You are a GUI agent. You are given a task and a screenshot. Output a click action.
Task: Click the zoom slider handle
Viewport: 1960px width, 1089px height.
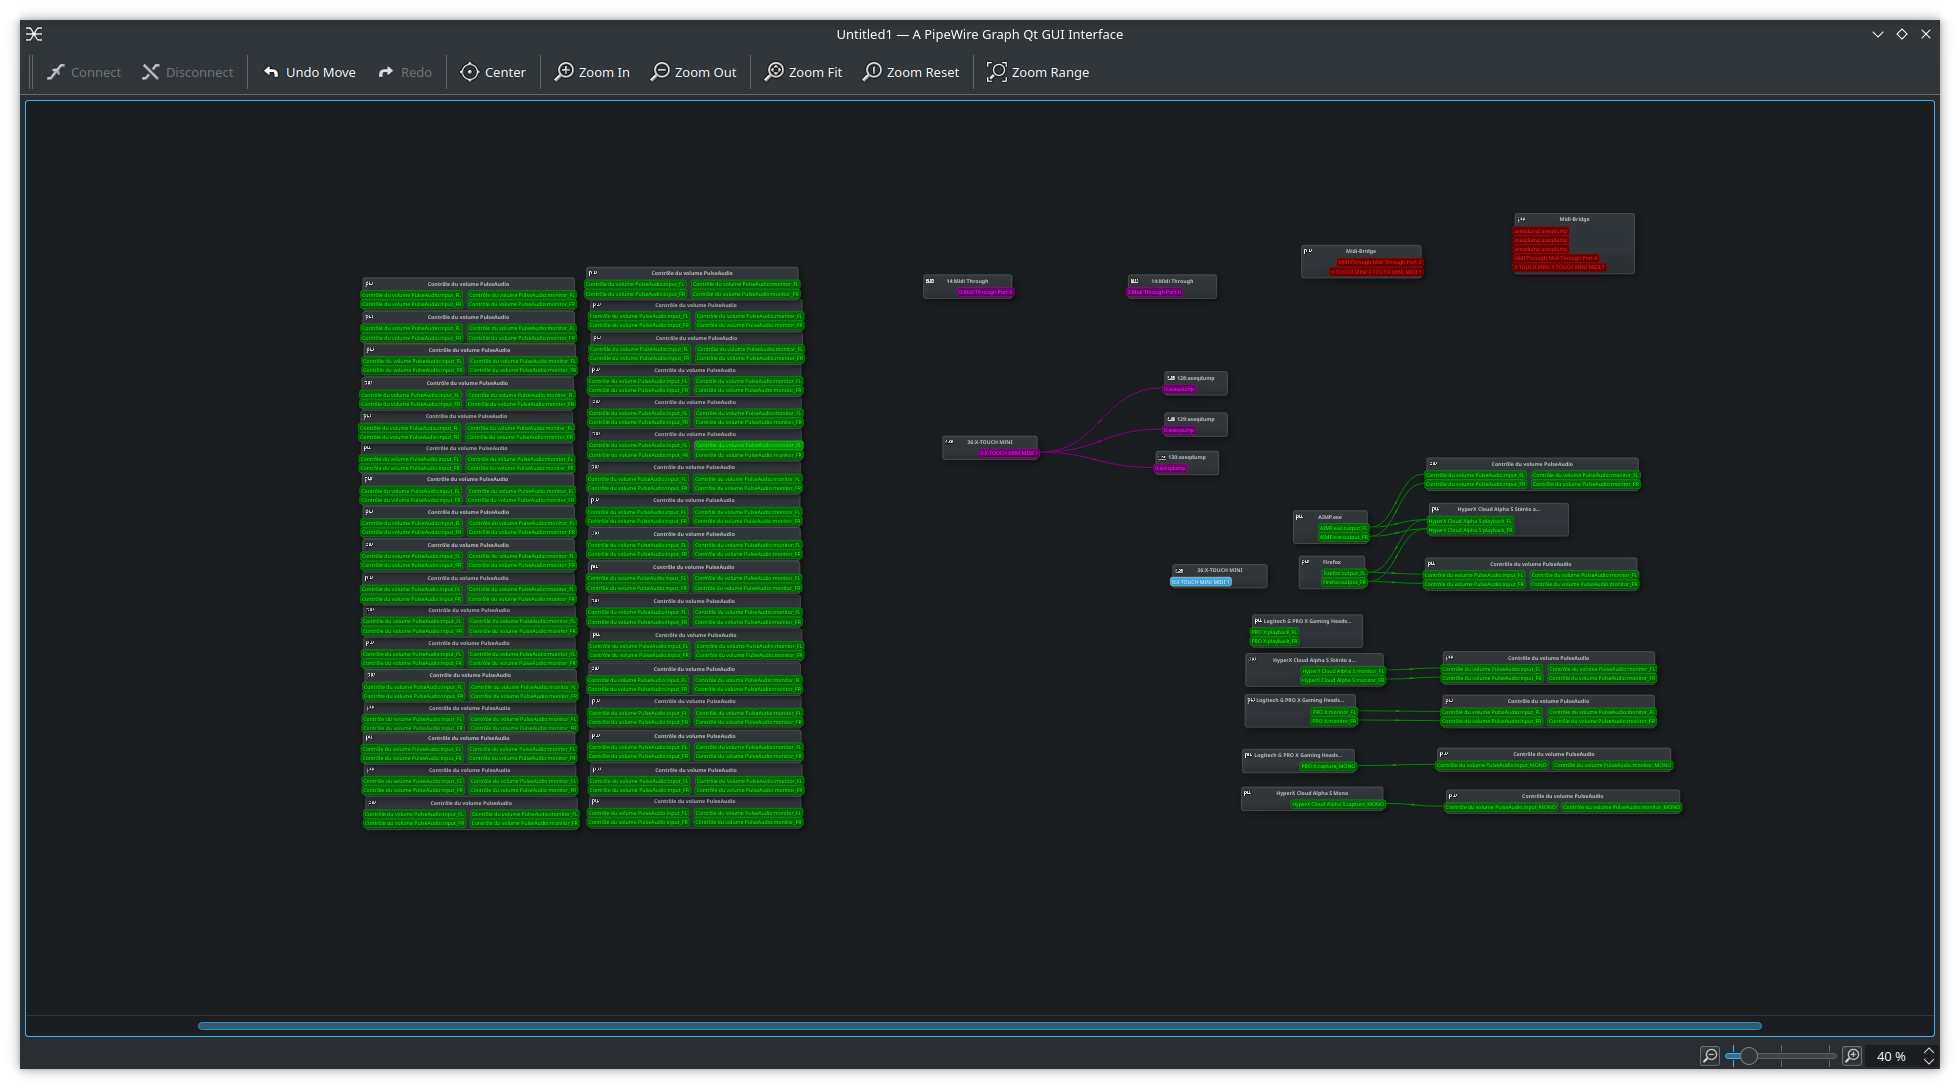[1748, 1056]
